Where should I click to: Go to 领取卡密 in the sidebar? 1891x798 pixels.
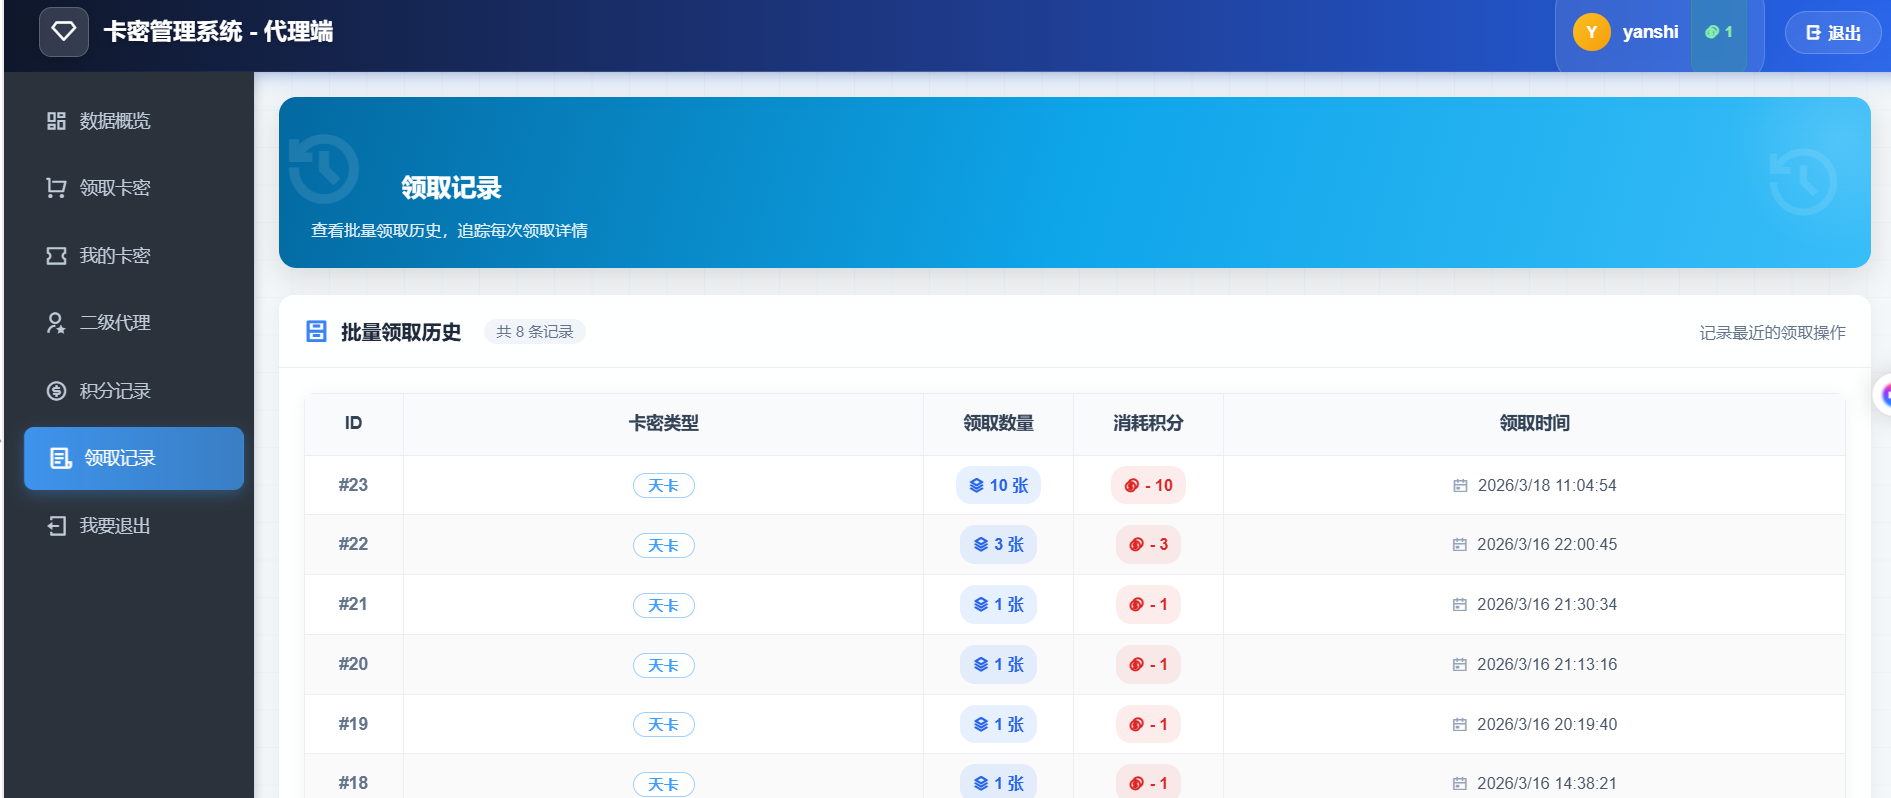coord(134,188)
